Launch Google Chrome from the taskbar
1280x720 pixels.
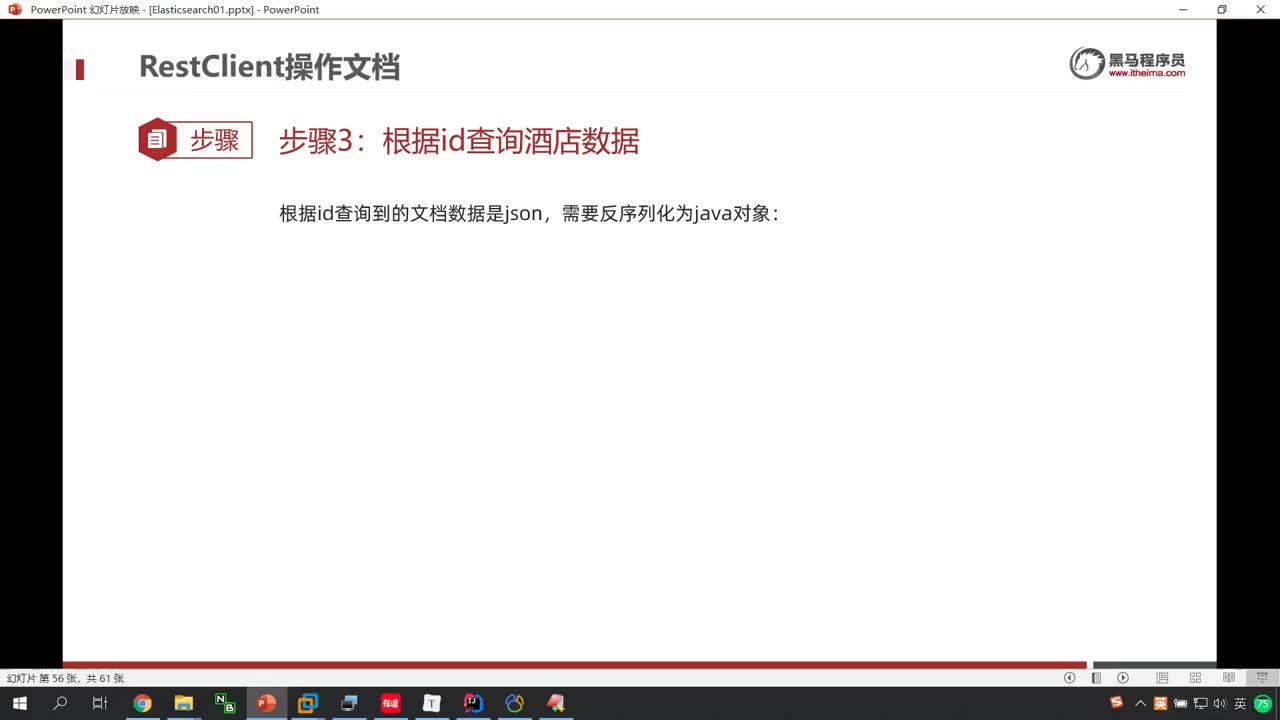(x=142, y=703)
